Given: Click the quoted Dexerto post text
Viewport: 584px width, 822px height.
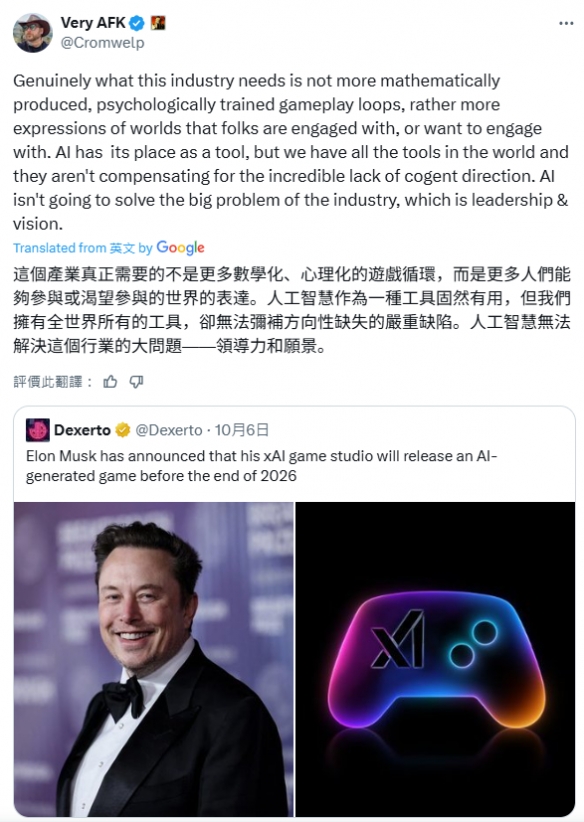Looking at the screenshot, I should [261, 466].
